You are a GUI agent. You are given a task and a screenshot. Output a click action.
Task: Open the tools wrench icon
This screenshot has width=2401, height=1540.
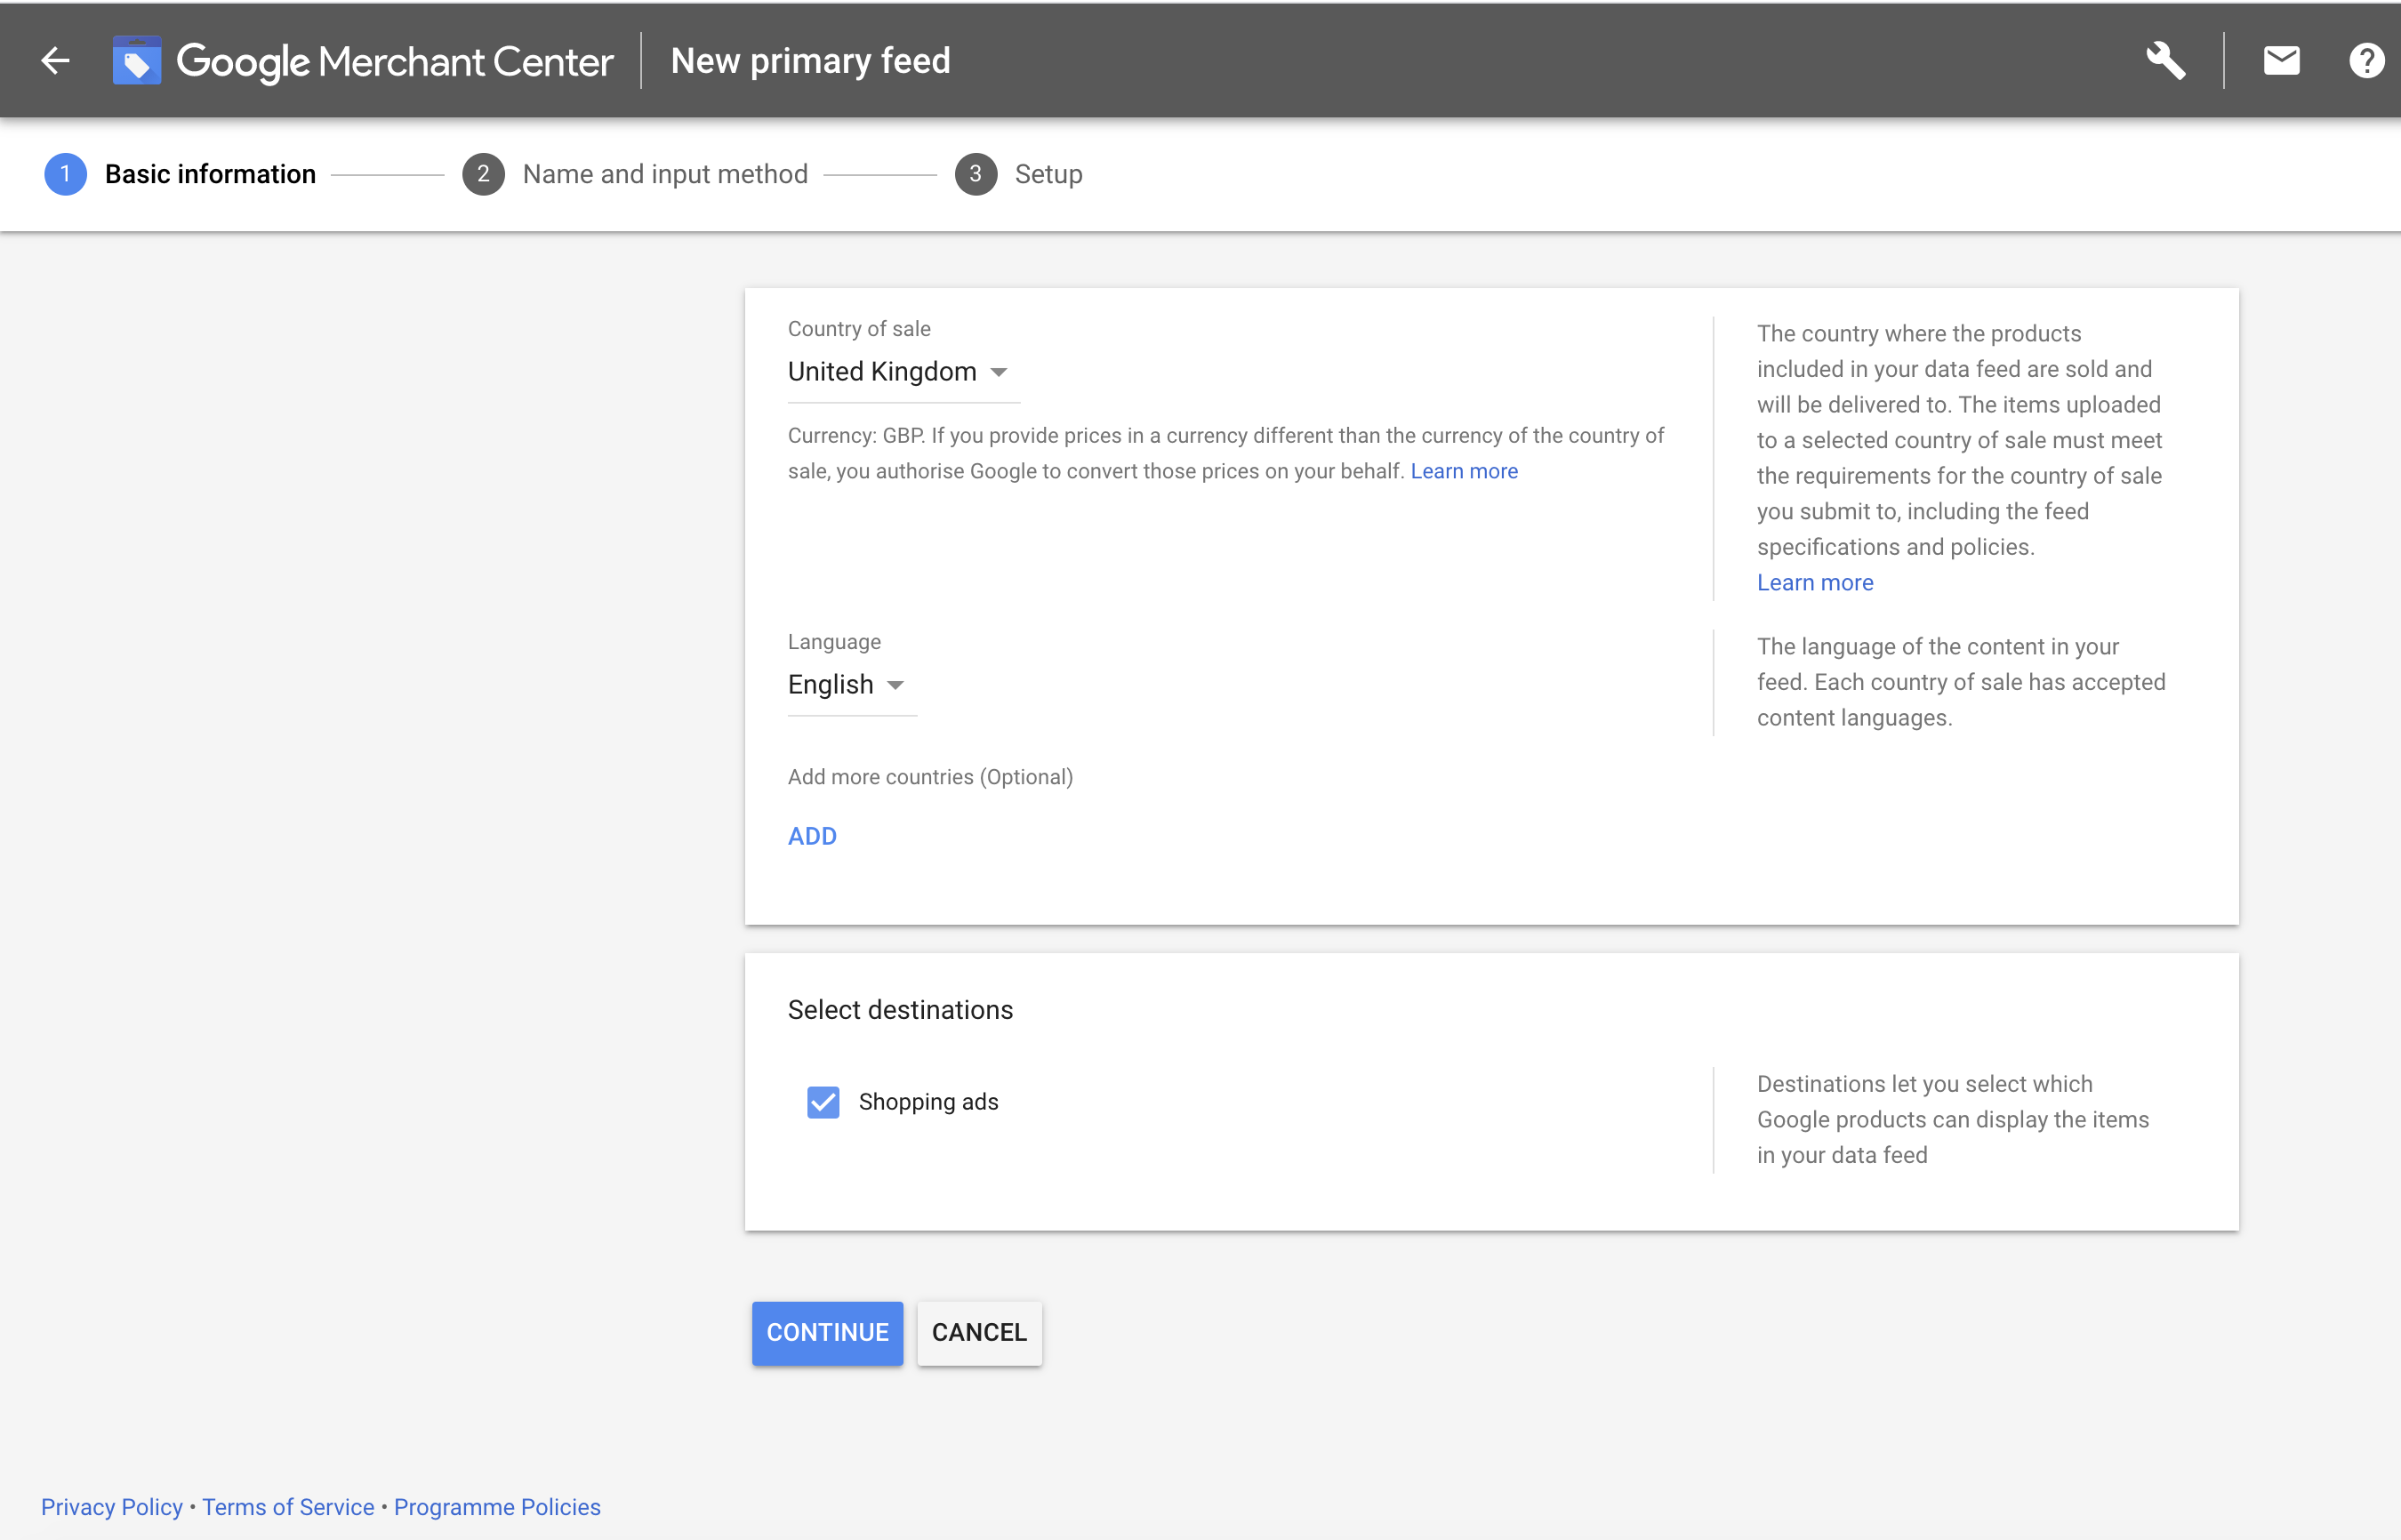click(x=2165, y=60)
